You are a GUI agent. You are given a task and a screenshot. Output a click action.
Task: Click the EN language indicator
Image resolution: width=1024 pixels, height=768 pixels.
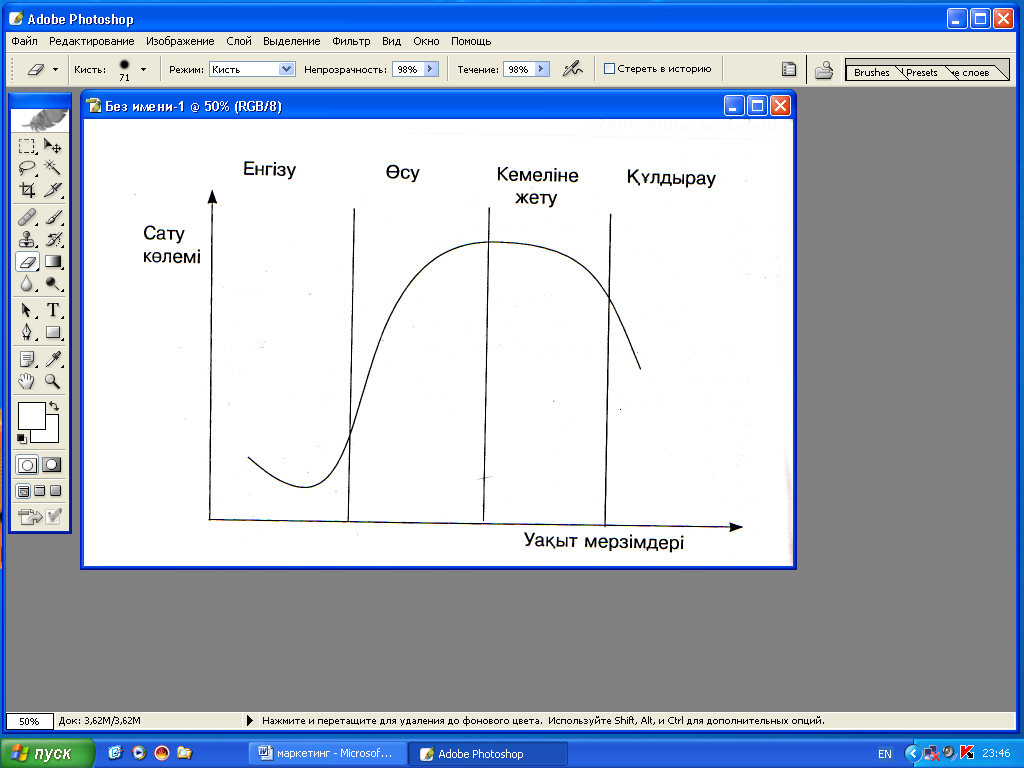coord(885,754)
